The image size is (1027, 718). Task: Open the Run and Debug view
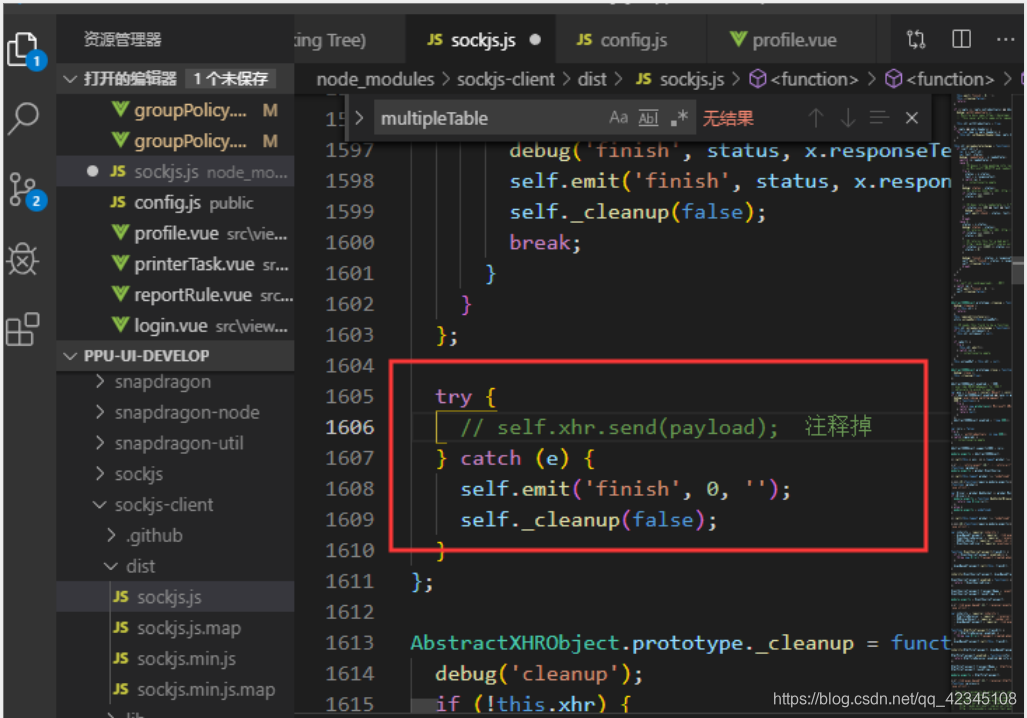[25, 259]
